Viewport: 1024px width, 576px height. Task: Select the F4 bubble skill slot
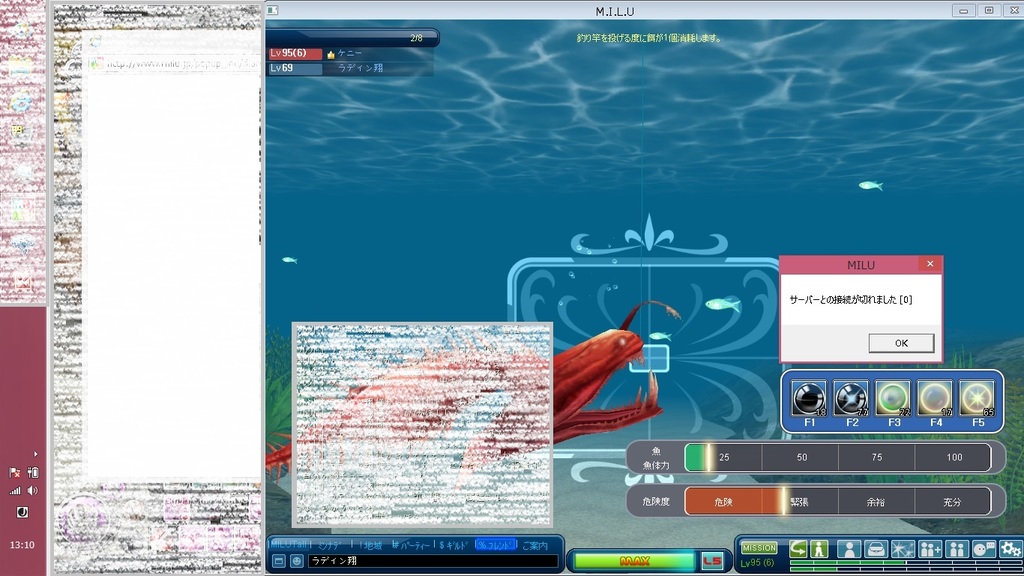(935, 399)
